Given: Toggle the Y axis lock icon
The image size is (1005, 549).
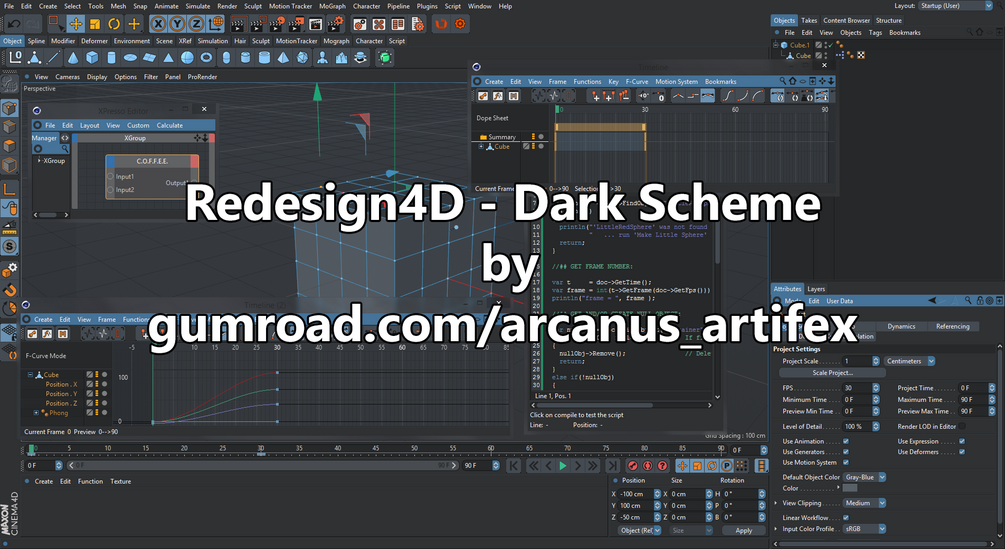Looking at the screenshot, I should tap(178, 24).
